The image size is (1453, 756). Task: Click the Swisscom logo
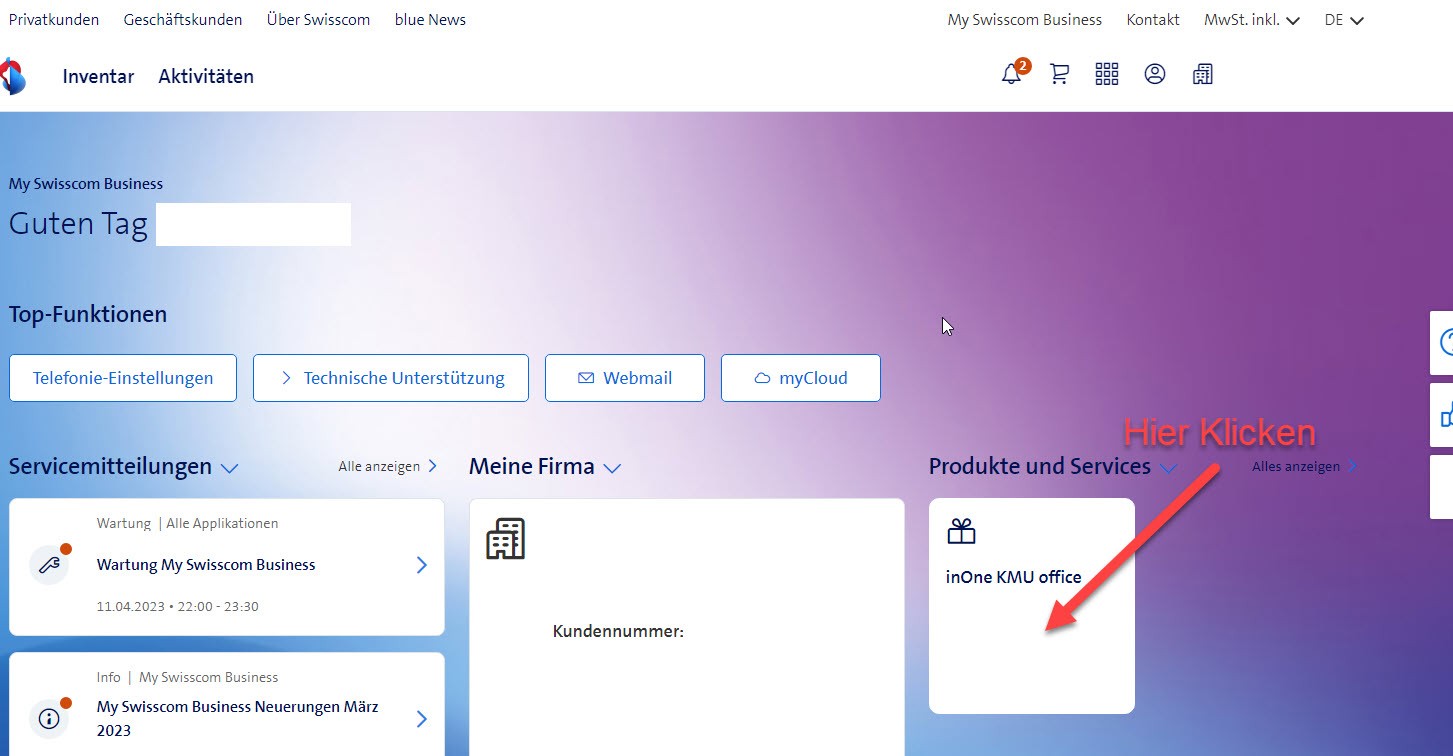pos(13,76)
